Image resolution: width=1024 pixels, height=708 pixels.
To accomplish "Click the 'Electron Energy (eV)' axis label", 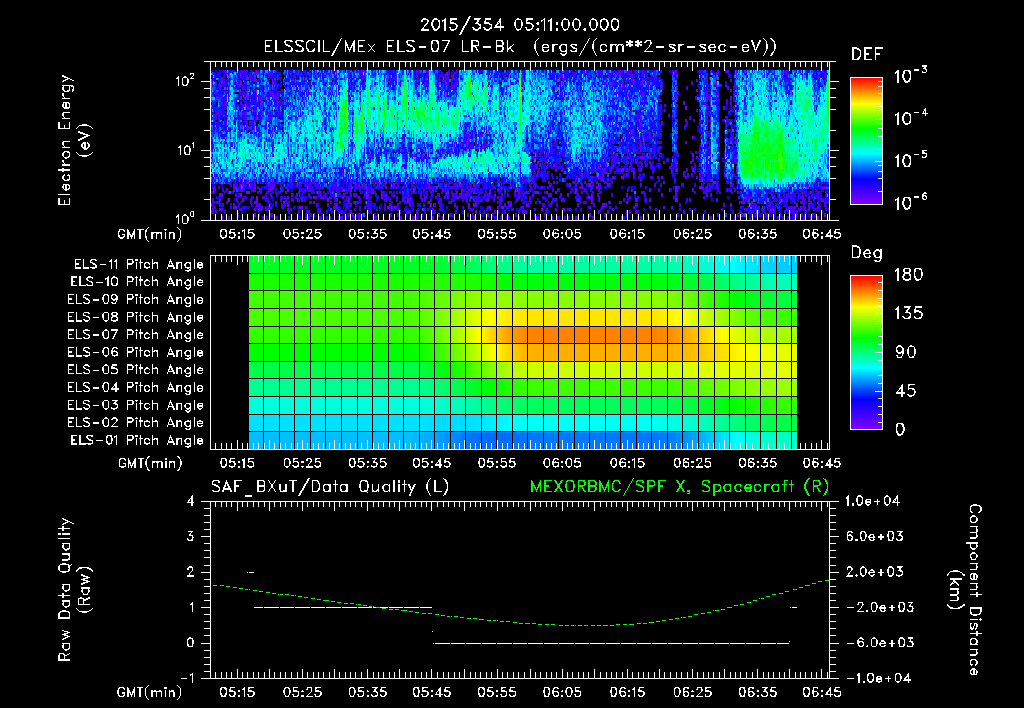I will 74,141.
